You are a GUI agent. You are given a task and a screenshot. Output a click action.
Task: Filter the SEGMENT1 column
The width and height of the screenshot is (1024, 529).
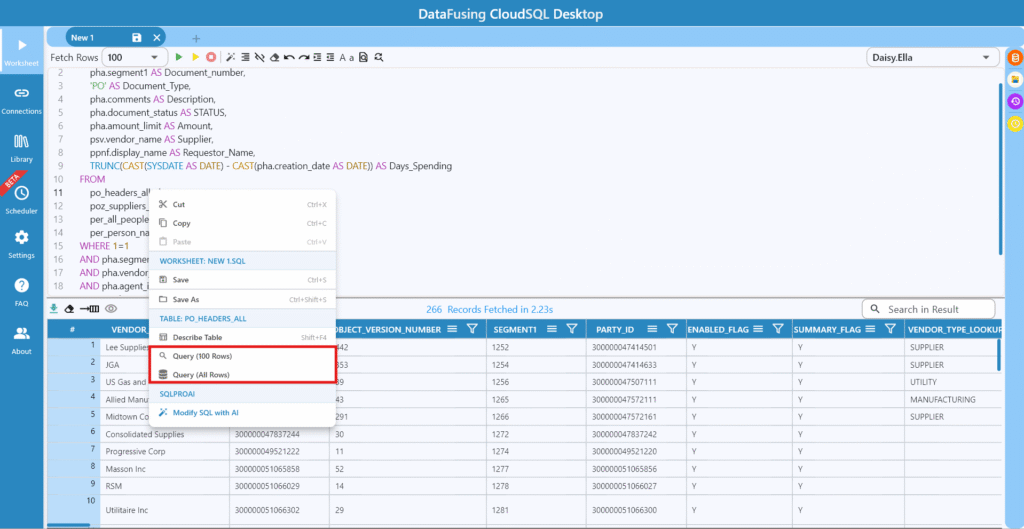click(571, 329)
